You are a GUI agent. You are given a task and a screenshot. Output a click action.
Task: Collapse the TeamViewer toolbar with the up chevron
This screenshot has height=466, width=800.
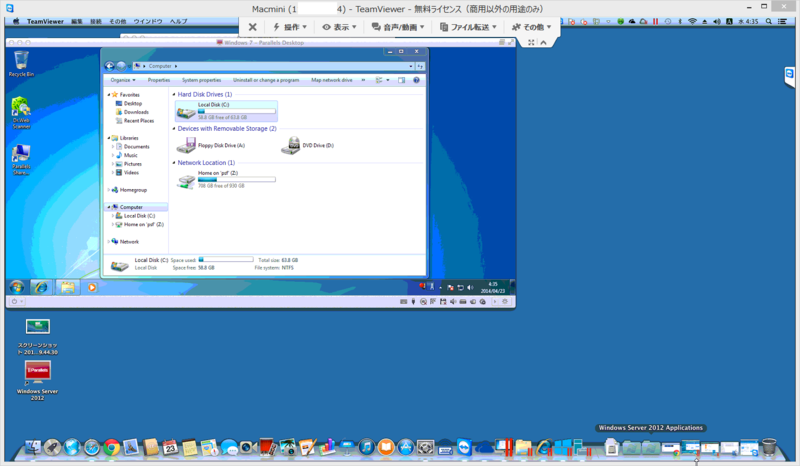click(x=543, y=42)
